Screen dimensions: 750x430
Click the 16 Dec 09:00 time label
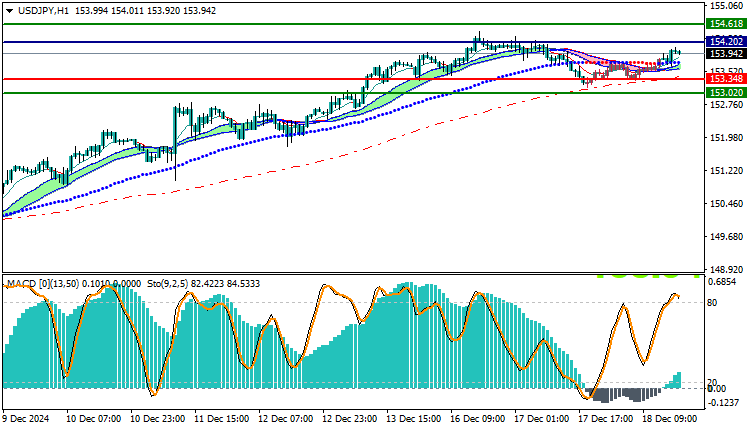478,419
